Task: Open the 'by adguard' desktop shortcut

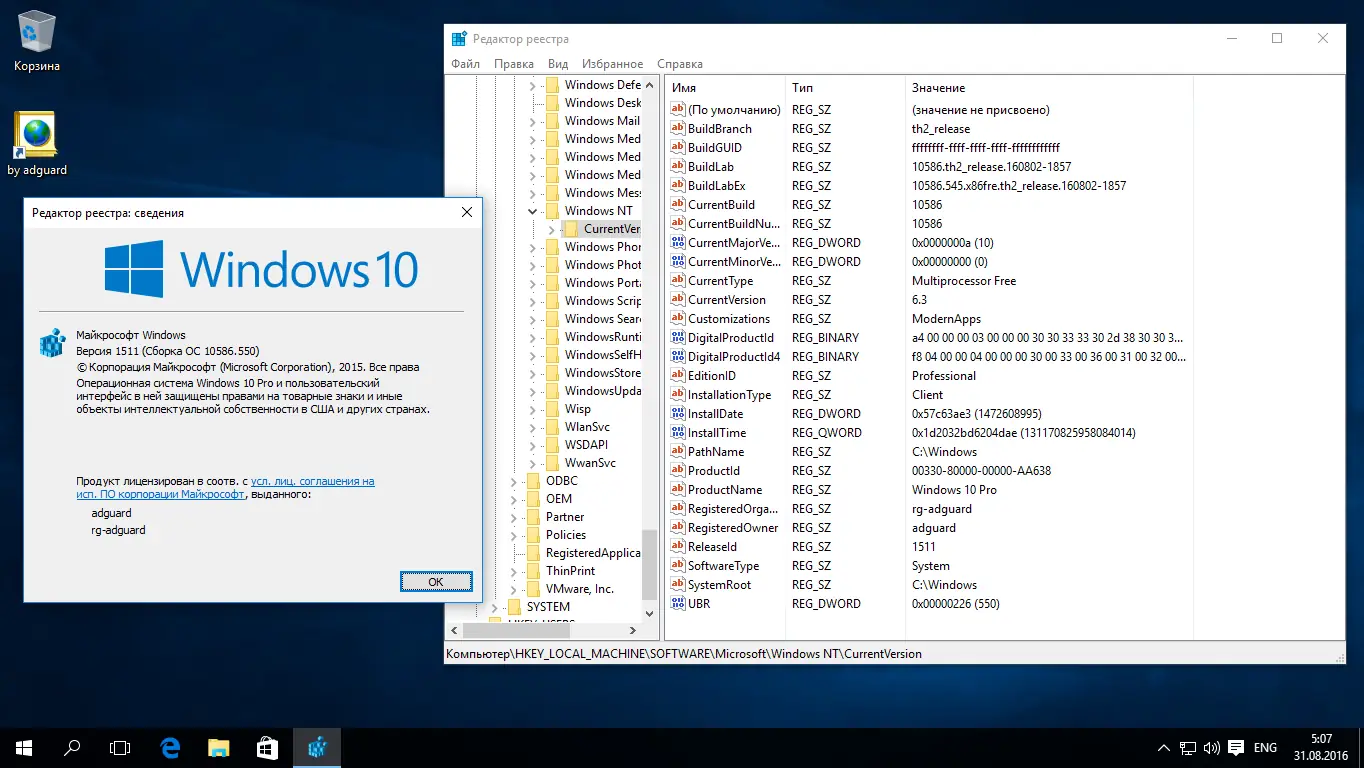Action: tap(37, 136)
